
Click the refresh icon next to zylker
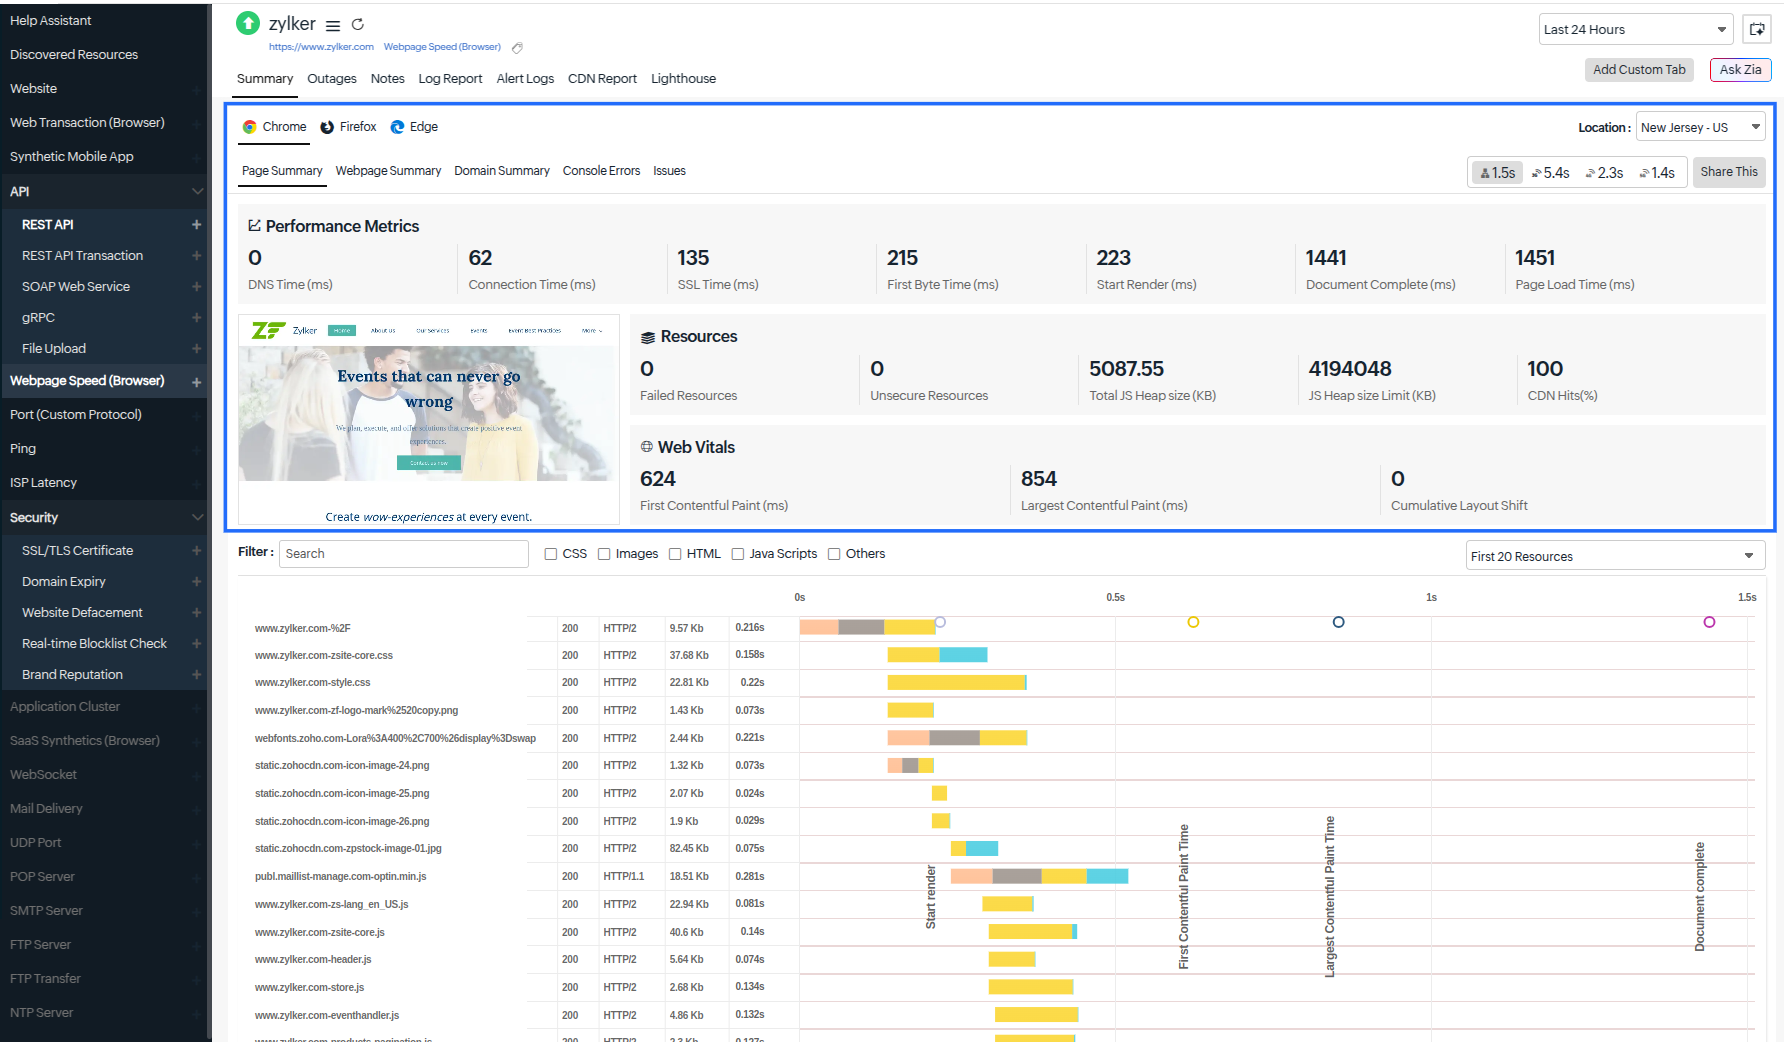358,25
